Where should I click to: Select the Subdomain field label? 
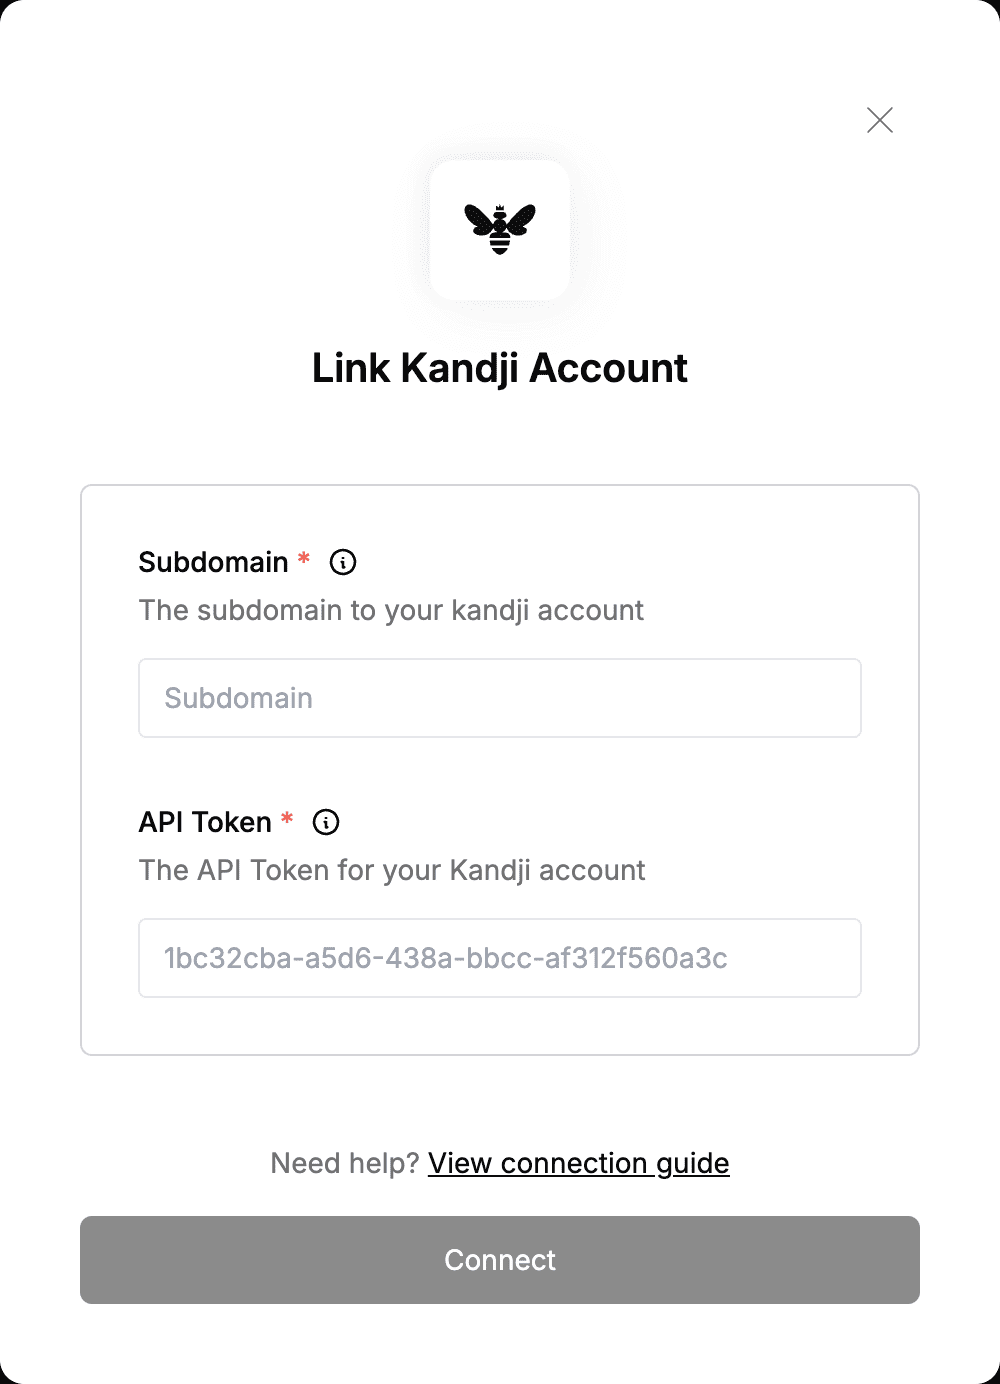tap(213, 562)
